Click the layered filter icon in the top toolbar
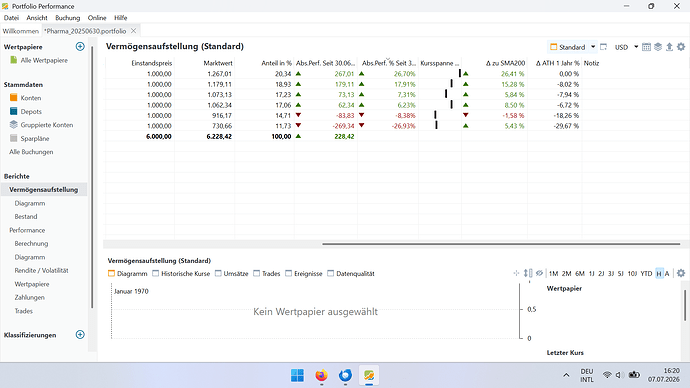Viewport: 690px width, 388px height. (658, 47)
